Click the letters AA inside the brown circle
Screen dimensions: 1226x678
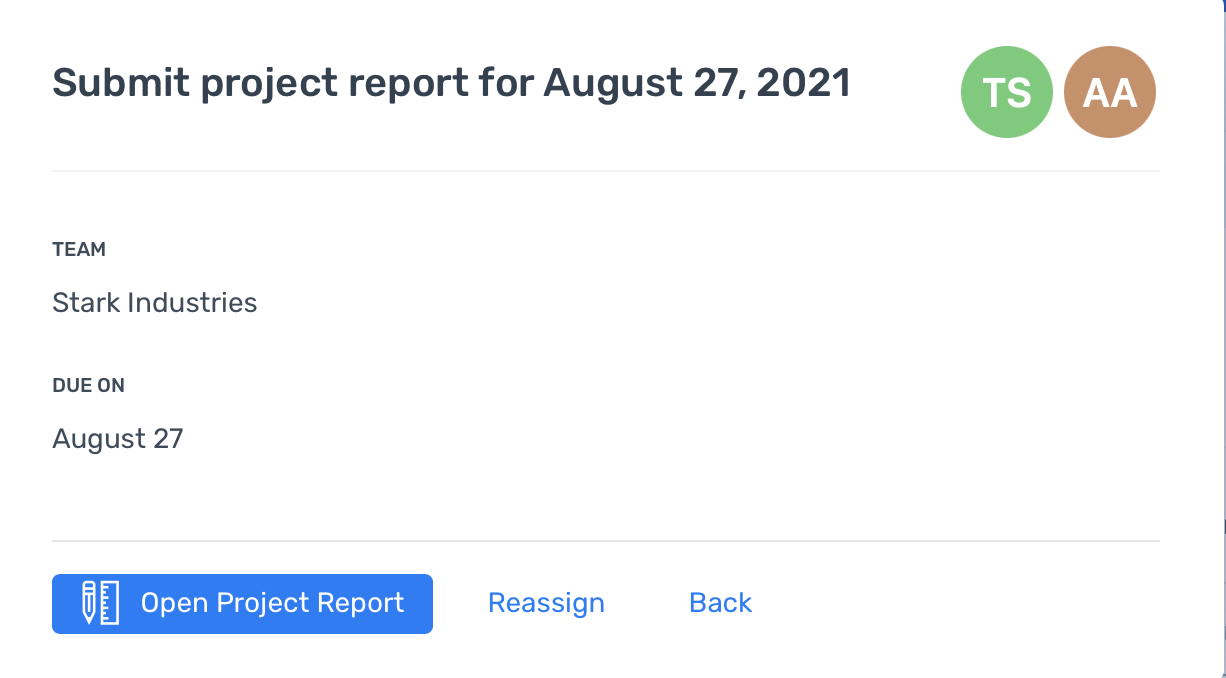1110,93
